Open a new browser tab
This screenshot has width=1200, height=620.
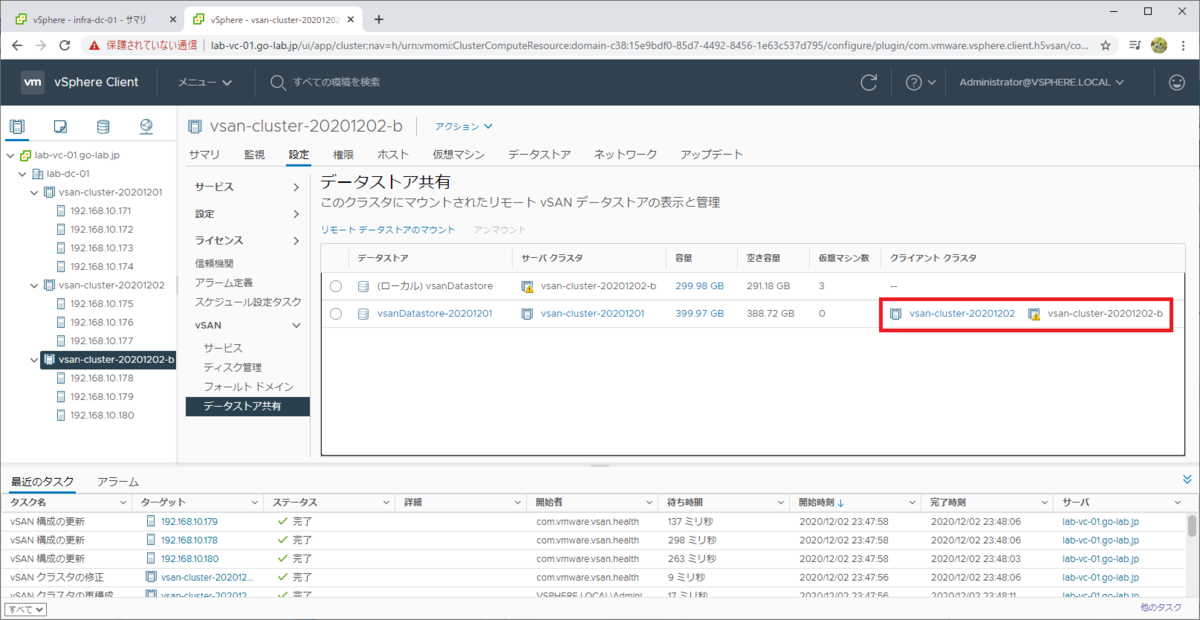click(x=378, y=19)
